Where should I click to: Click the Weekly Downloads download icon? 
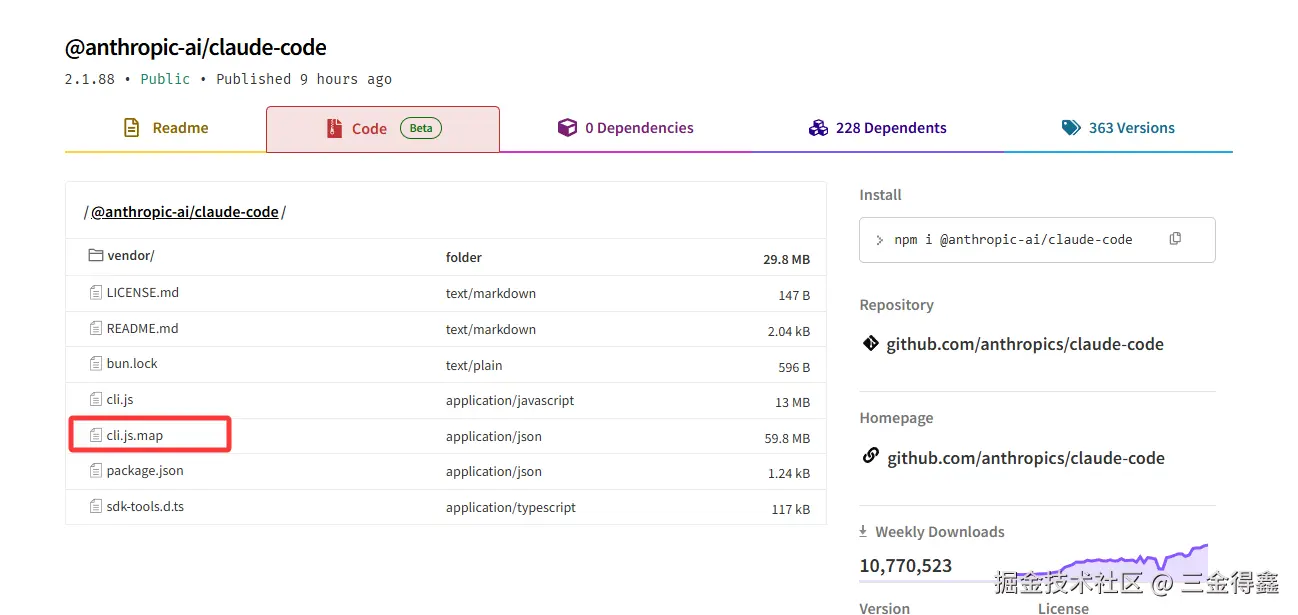point(864,532)
